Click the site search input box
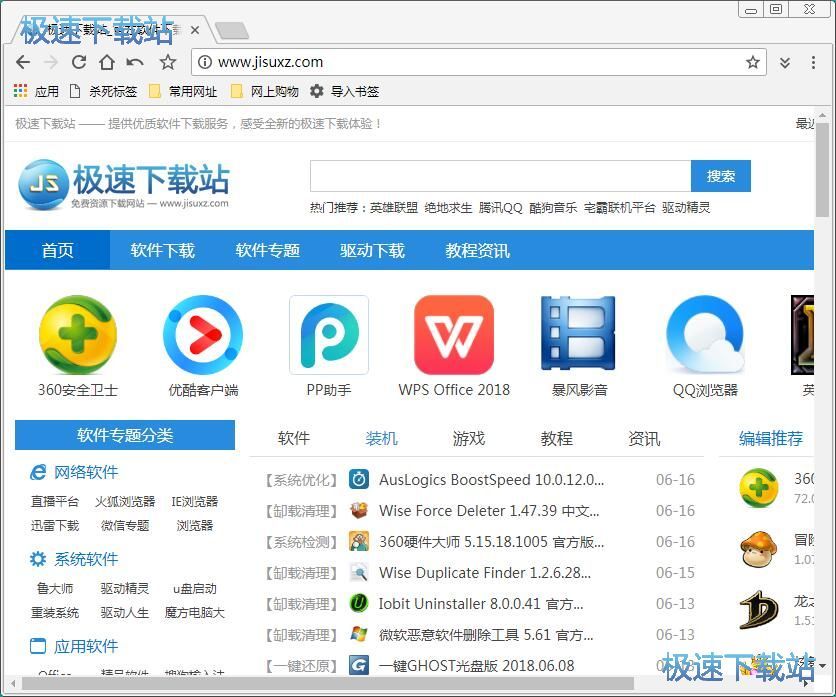 coord(500,176)
